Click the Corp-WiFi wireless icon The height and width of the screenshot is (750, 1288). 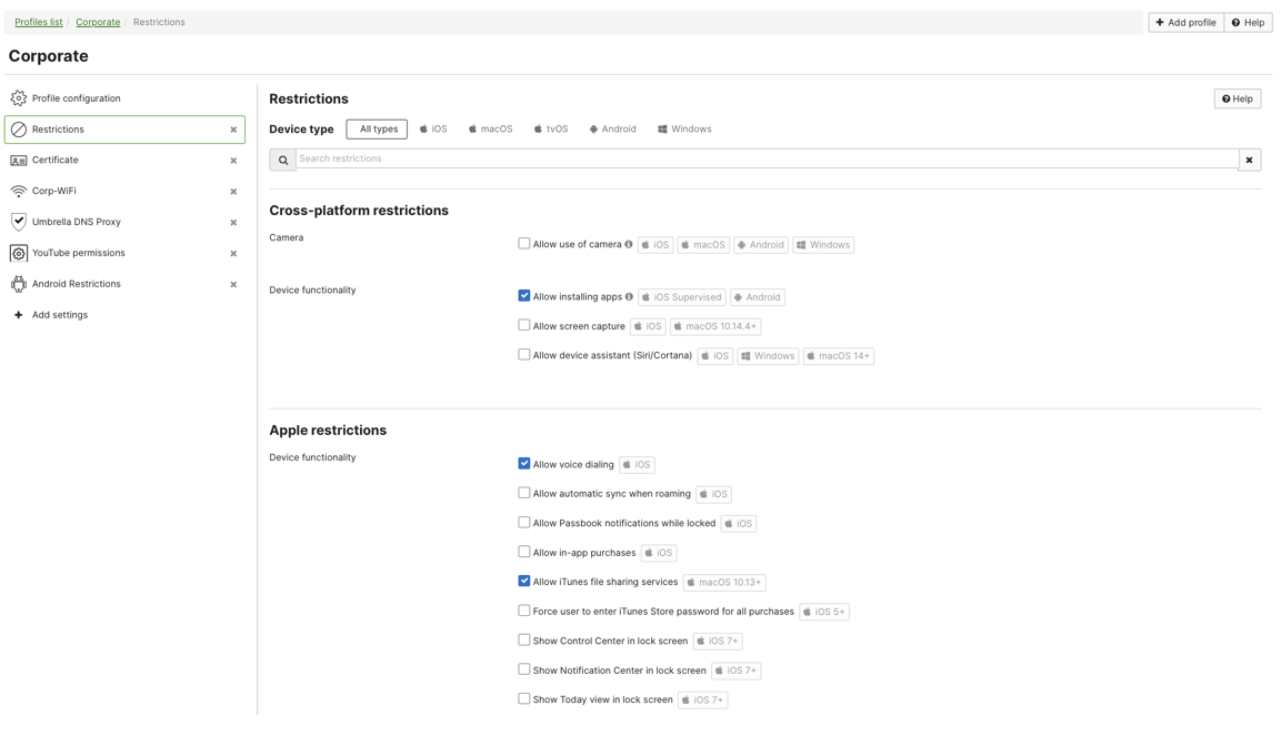click(18, 191)
